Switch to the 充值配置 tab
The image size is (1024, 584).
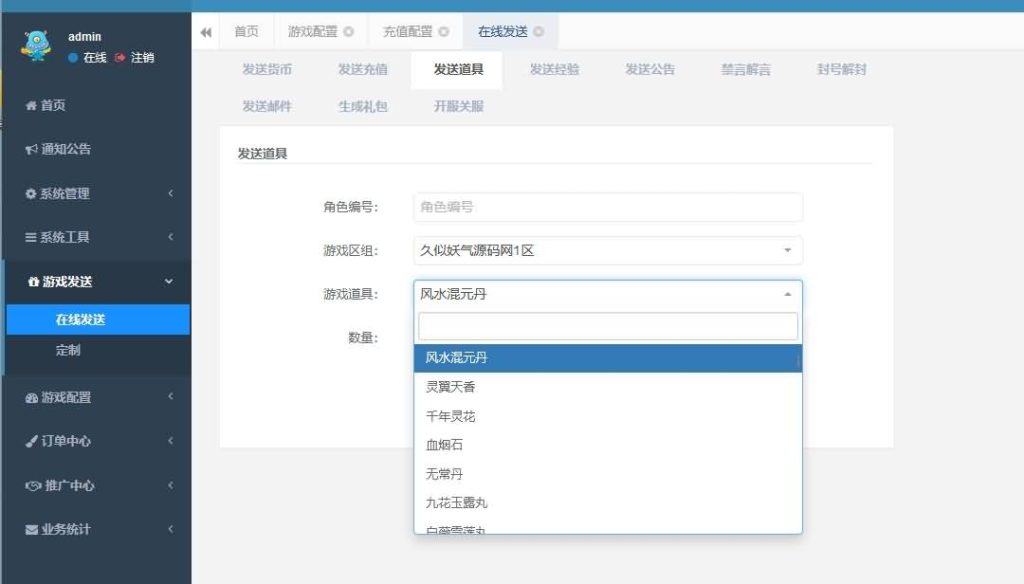(x=408, y=30)
